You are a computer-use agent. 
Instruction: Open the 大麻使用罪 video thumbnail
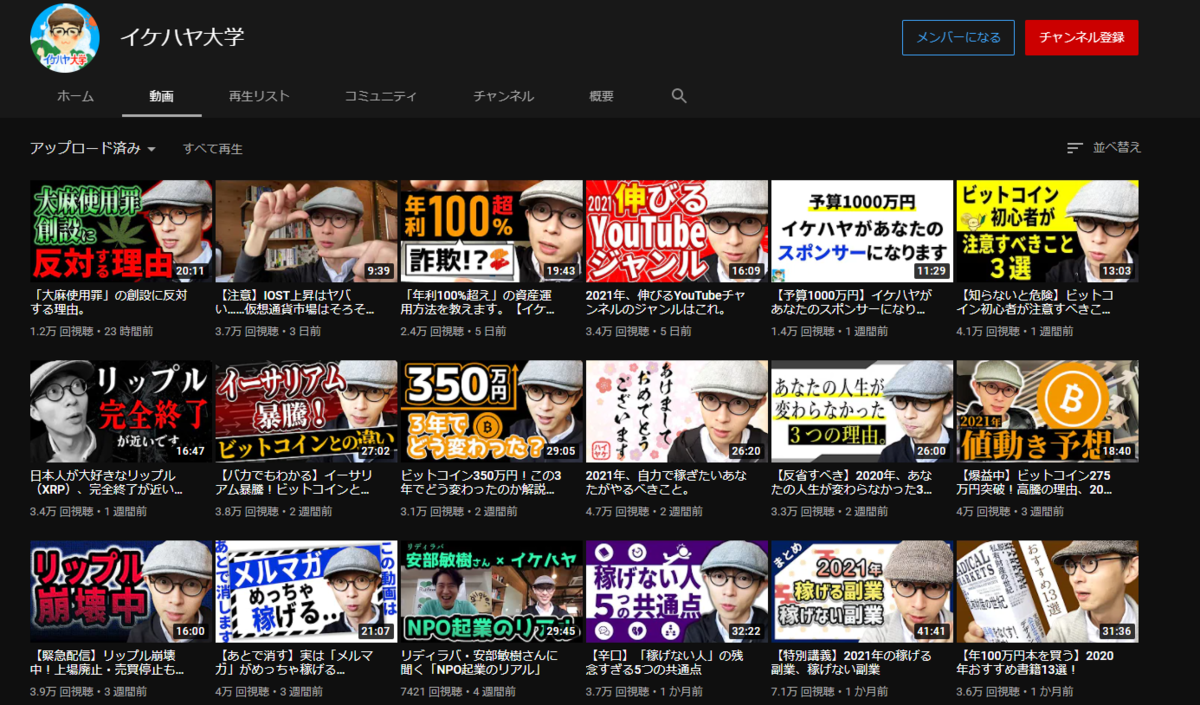[x=121, y=232]
